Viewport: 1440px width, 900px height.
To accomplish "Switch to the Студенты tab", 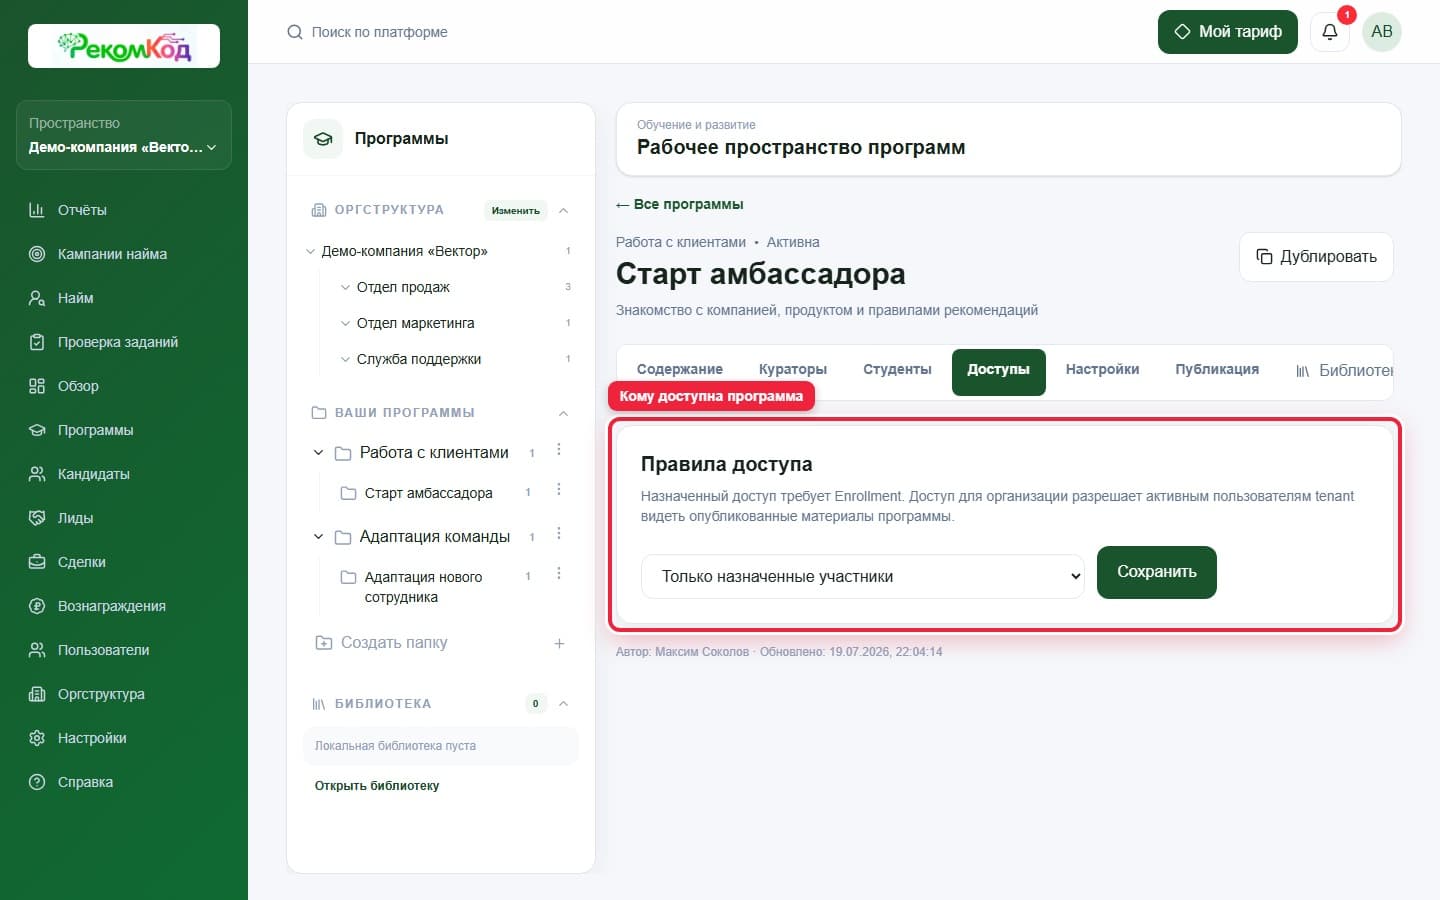I will tap(897, 370).
